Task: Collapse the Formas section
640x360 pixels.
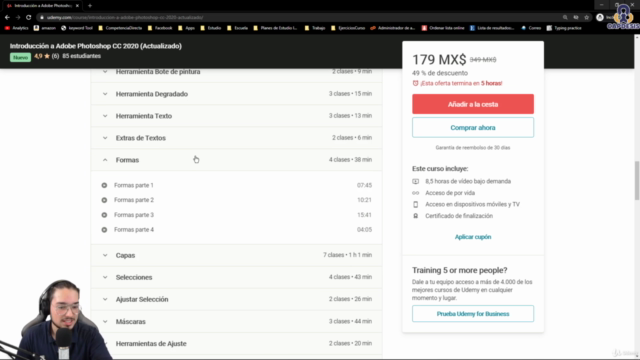Action: 236,160
